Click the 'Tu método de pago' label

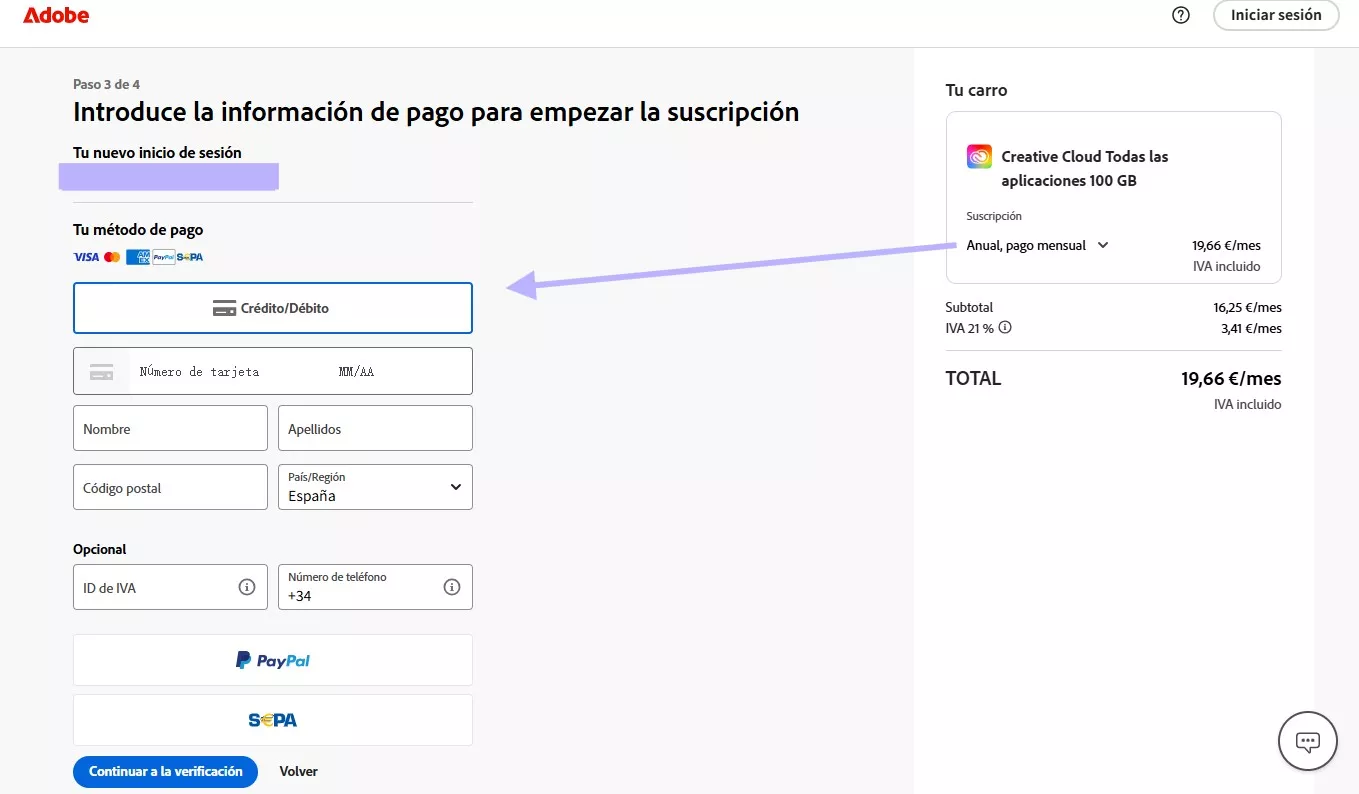click(138, 230)
